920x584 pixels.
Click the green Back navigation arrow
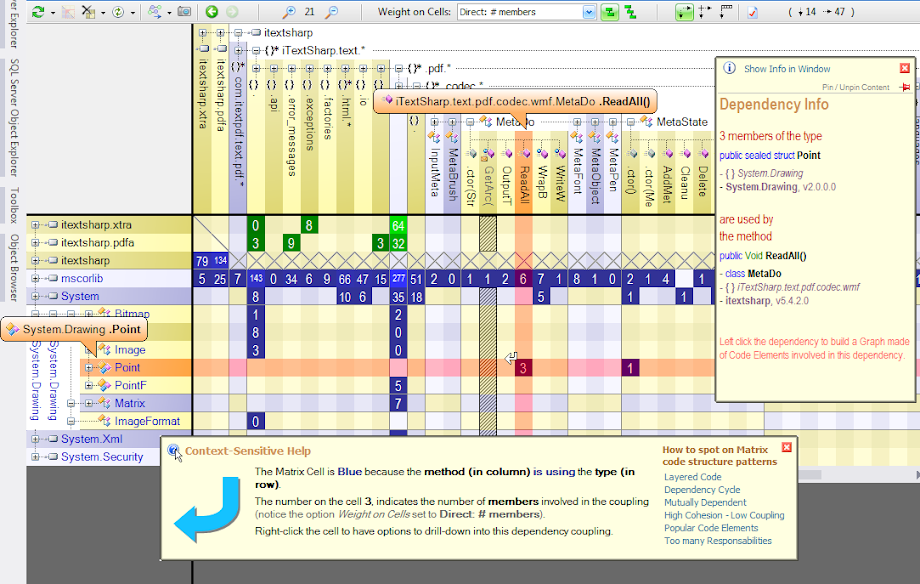point(212,12)
